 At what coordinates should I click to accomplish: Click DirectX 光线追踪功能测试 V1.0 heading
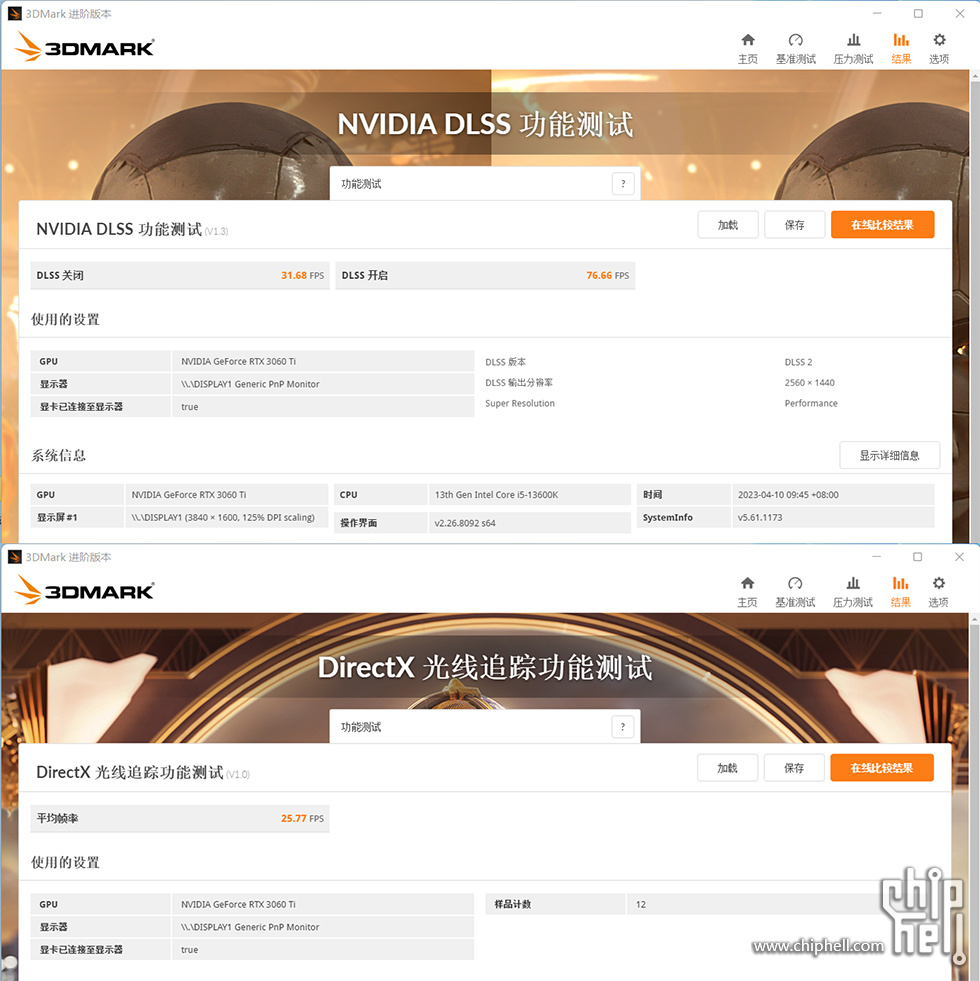coord(143,773)
